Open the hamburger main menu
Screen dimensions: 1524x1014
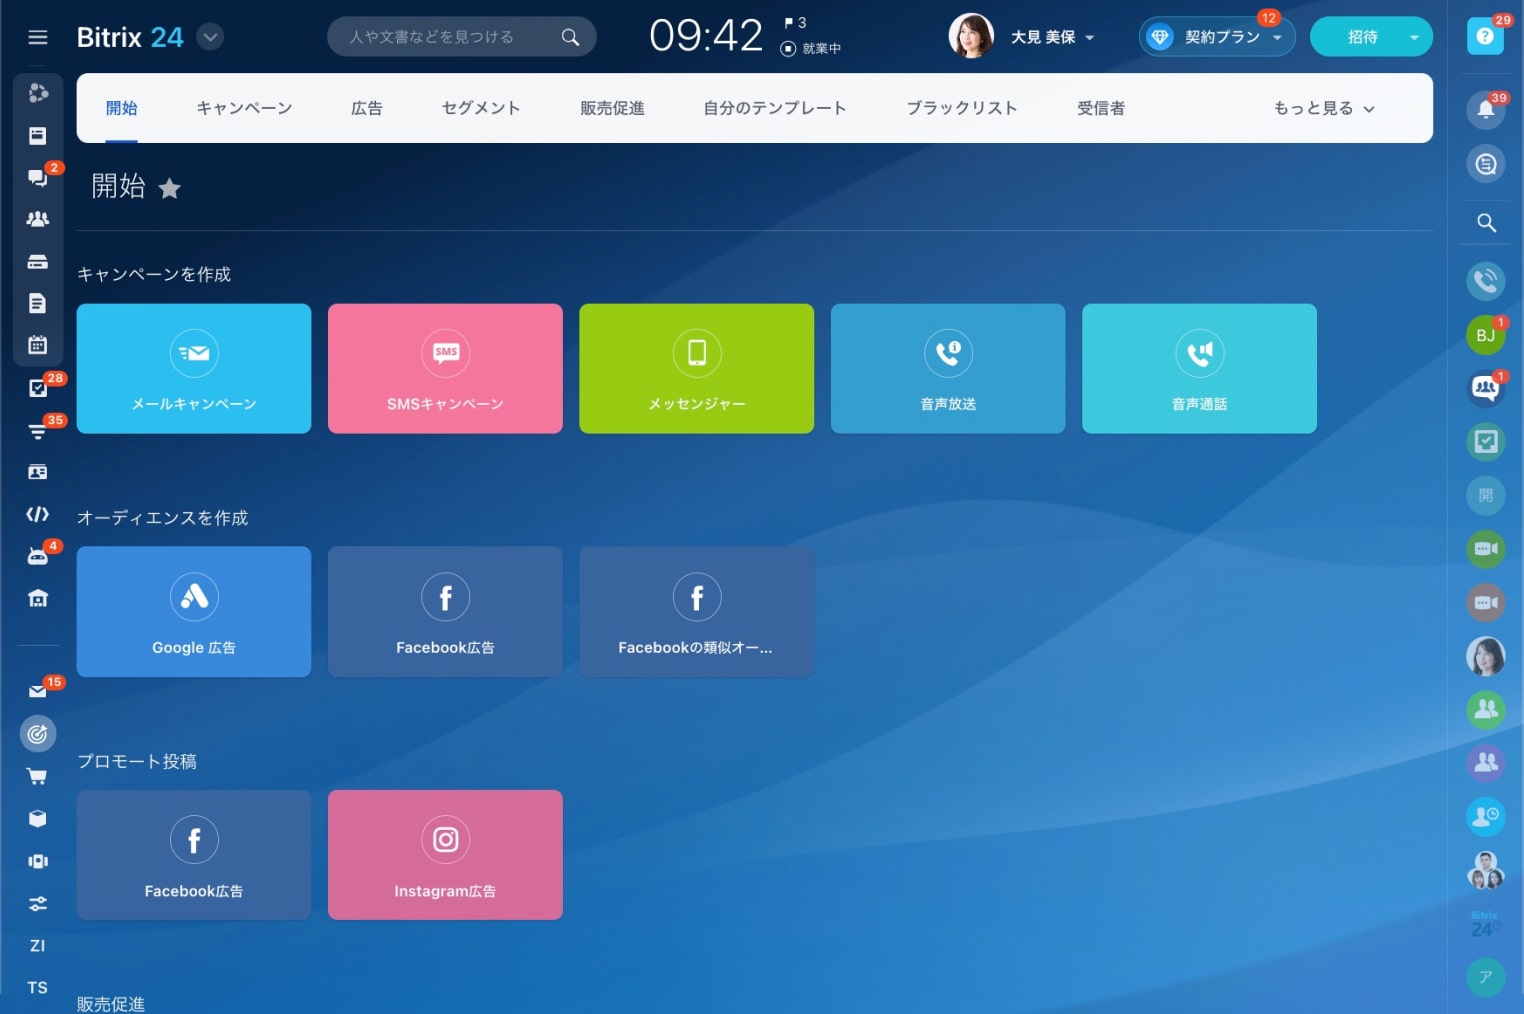[38, 37]
